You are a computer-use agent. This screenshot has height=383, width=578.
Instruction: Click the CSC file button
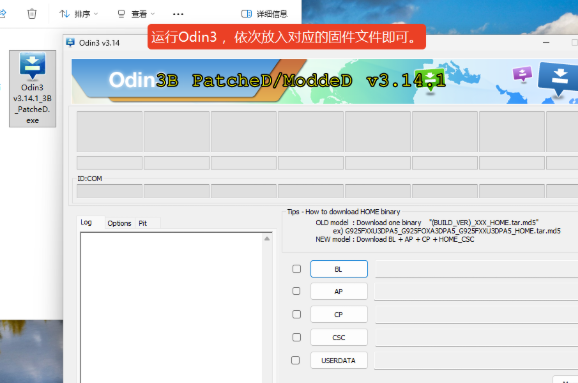(x=339, y=337)
